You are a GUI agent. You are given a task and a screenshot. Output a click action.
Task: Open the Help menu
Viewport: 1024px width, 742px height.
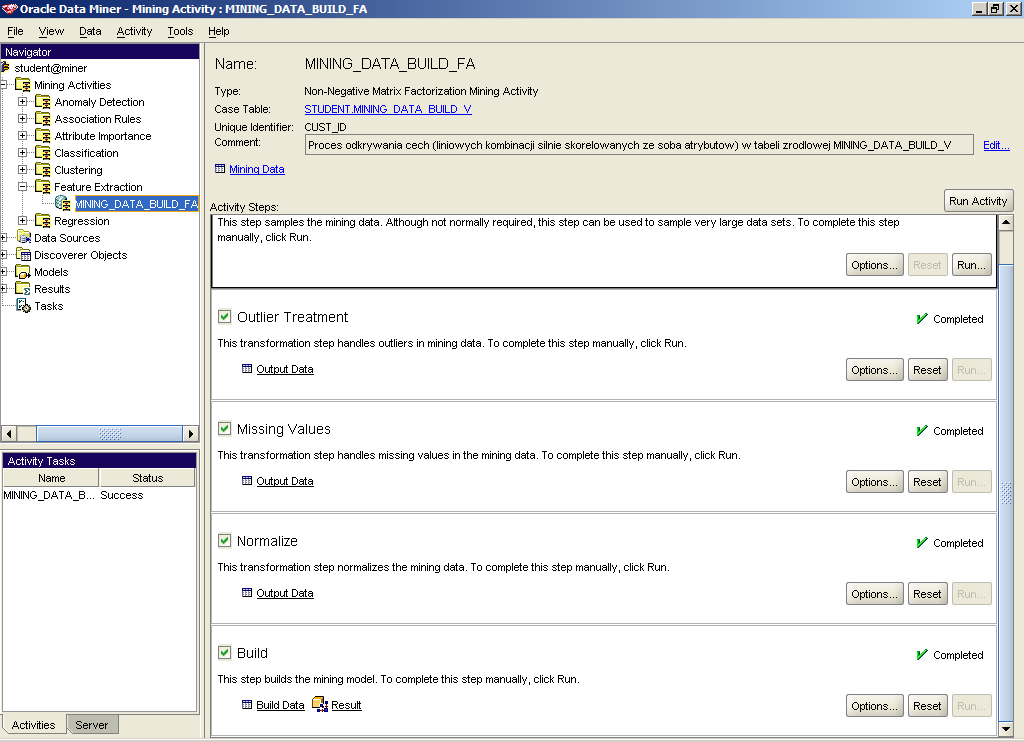219,31
